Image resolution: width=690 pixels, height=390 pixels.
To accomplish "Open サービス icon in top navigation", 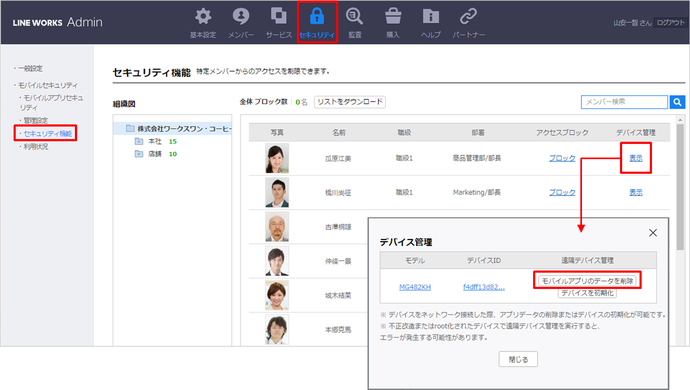I will pyautogui.click(x=279, y=16).
